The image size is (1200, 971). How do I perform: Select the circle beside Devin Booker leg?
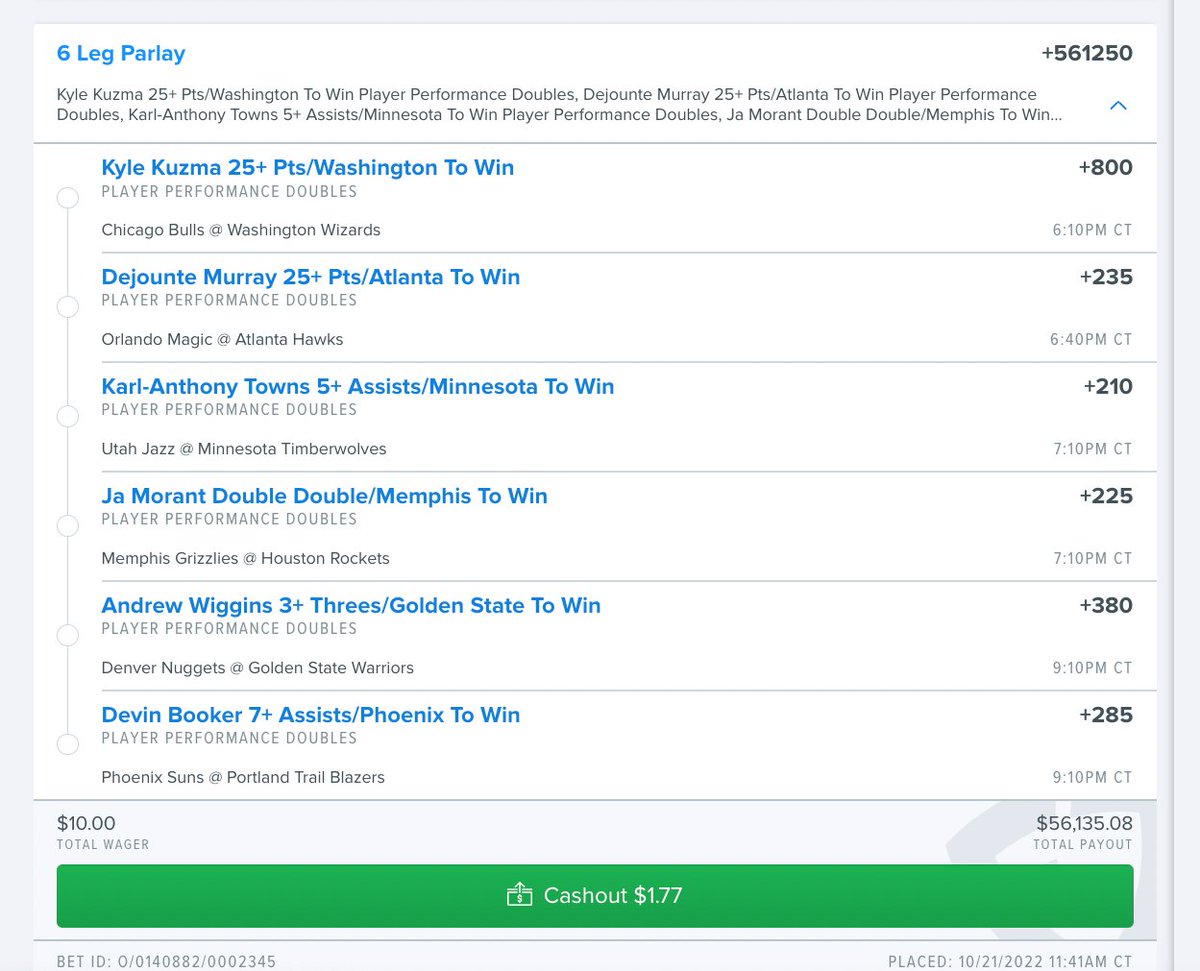[x=67, y=744]
